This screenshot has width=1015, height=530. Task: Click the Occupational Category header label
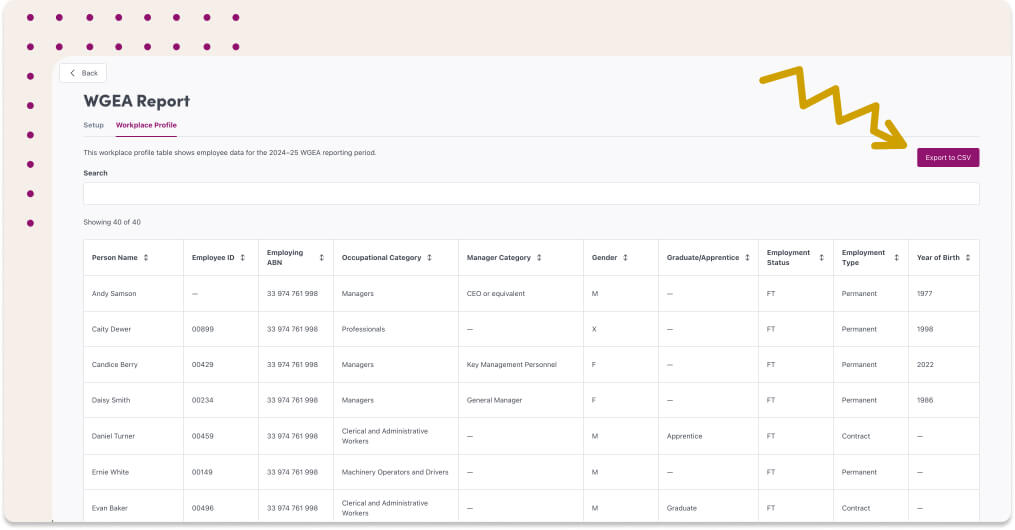point(381,258)
